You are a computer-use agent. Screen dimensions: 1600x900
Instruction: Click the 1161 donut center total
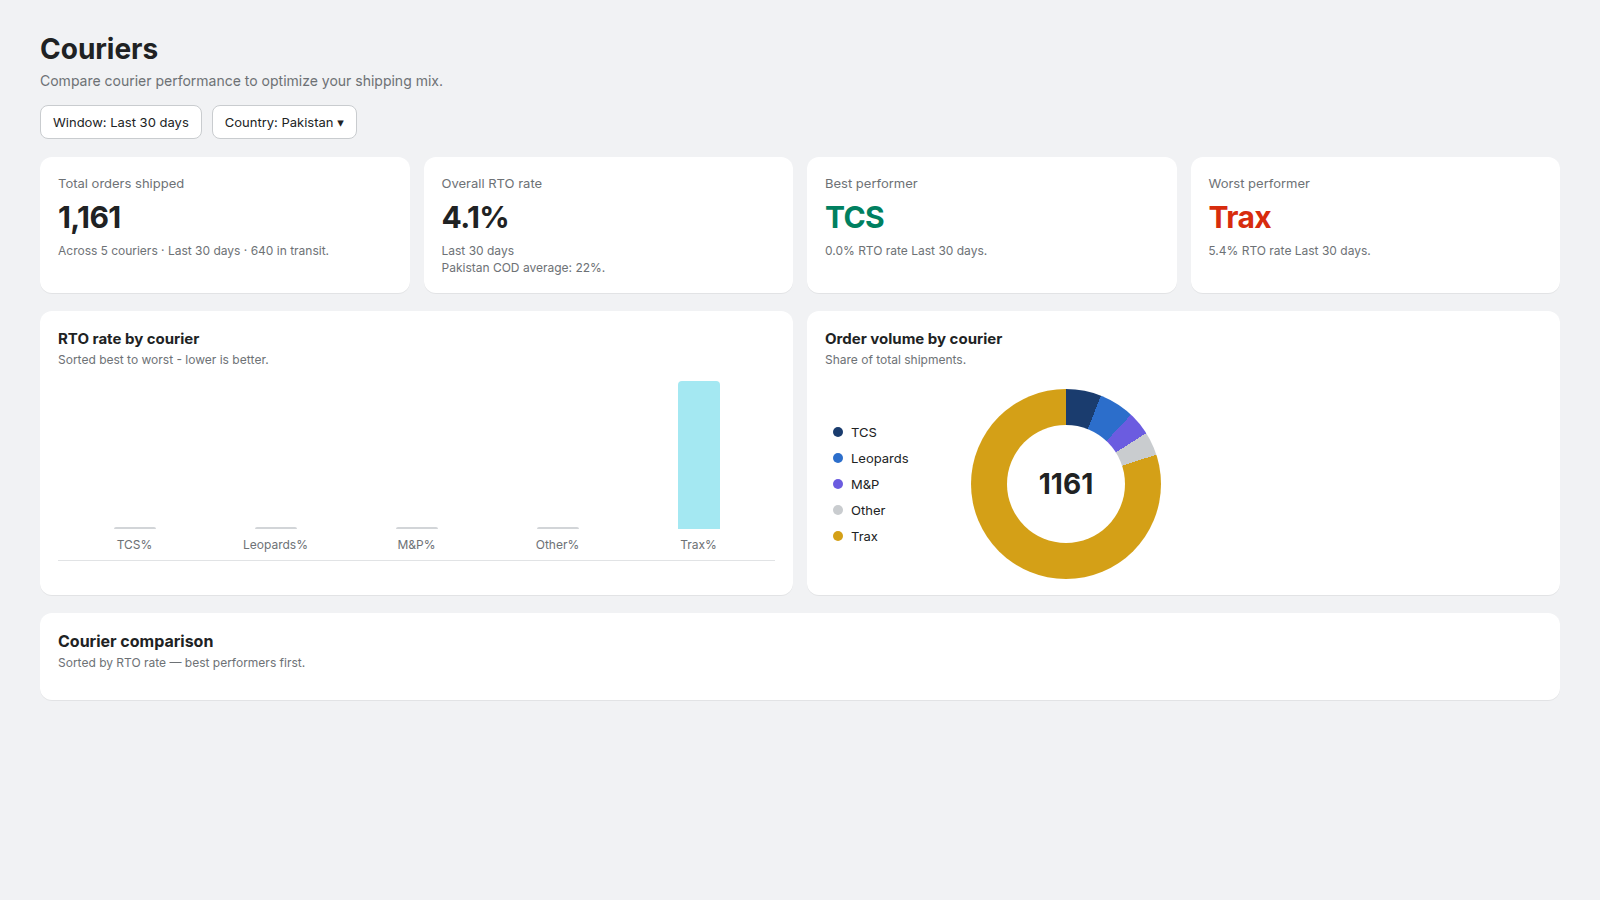[1066, 484]
